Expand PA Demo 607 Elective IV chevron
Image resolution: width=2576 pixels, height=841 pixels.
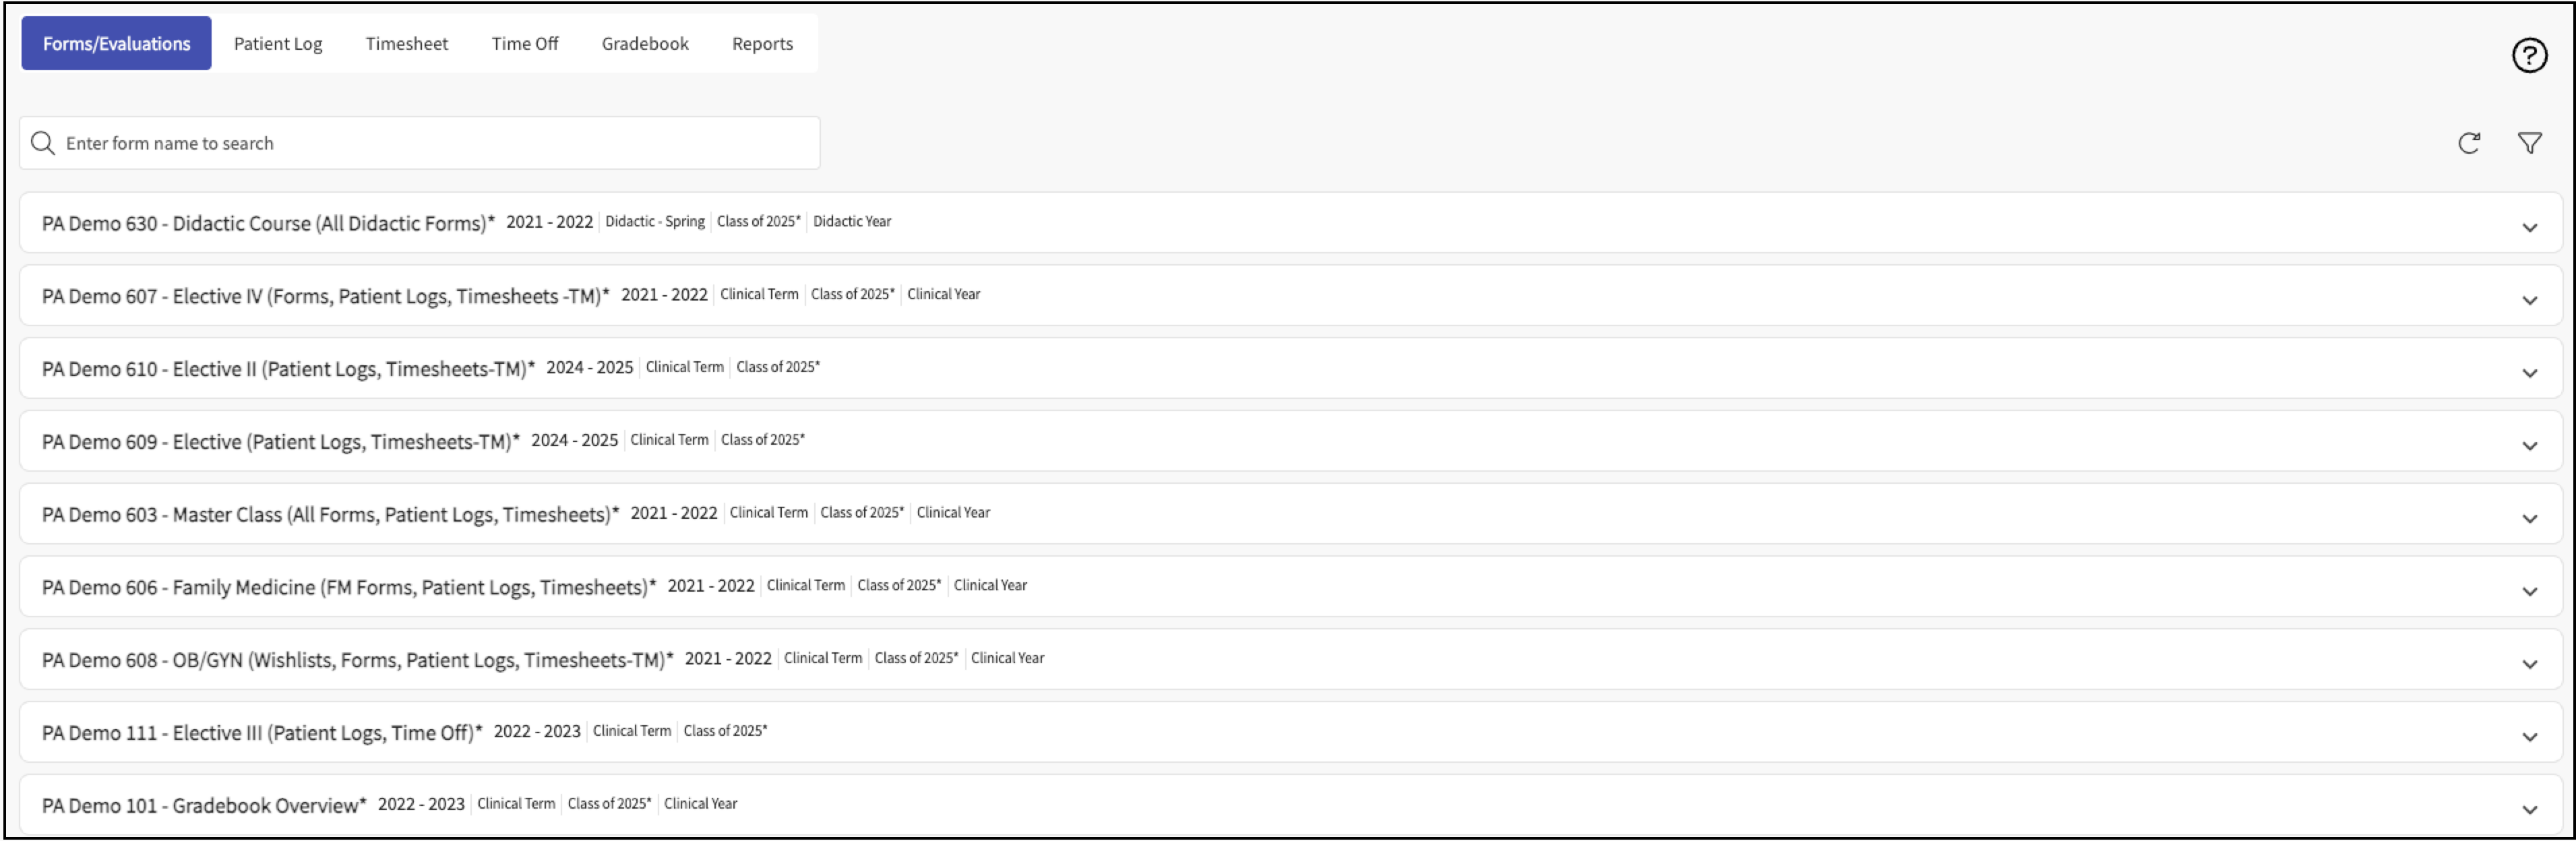coord(2529,301)
